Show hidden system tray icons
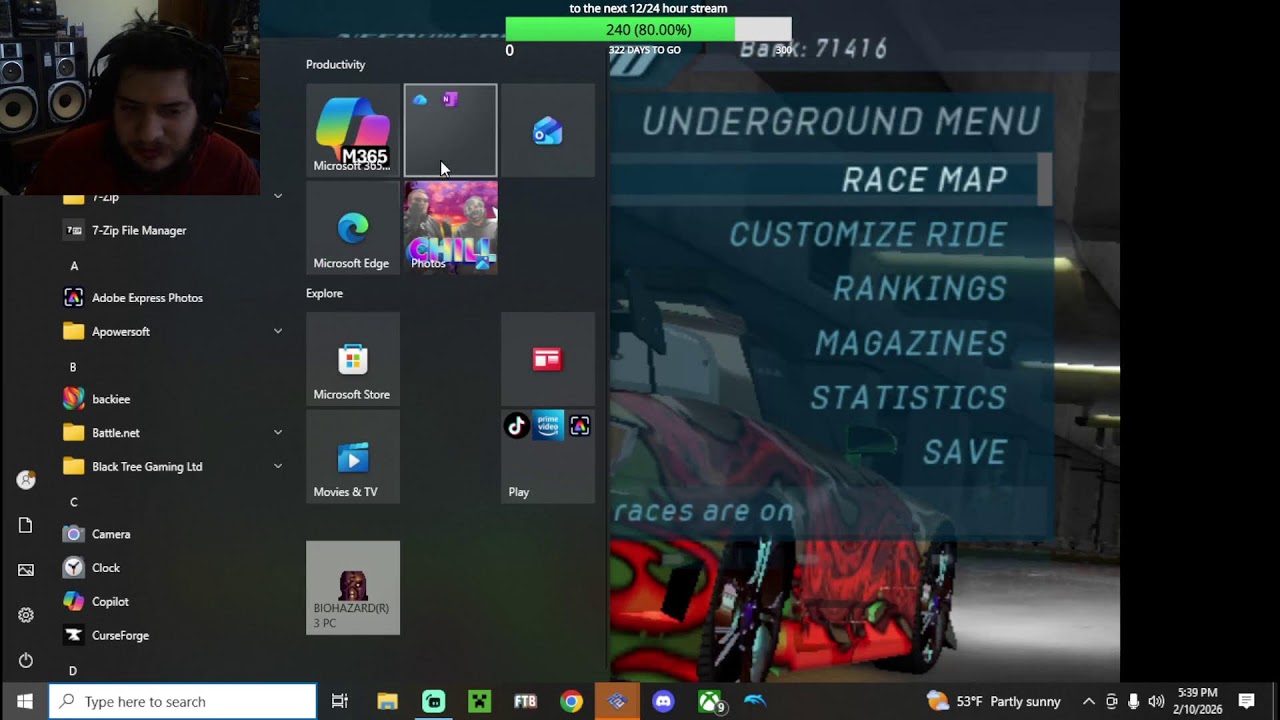 click(1089, 701)
